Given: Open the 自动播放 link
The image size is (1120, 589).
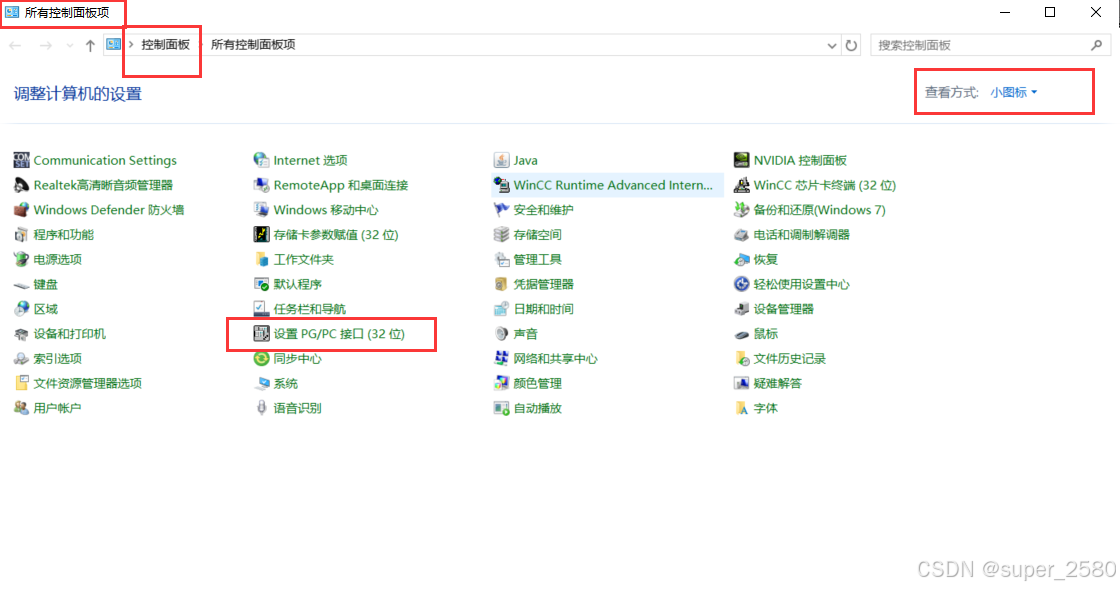Looking at the screenshot, I should (x=537, y=408).
